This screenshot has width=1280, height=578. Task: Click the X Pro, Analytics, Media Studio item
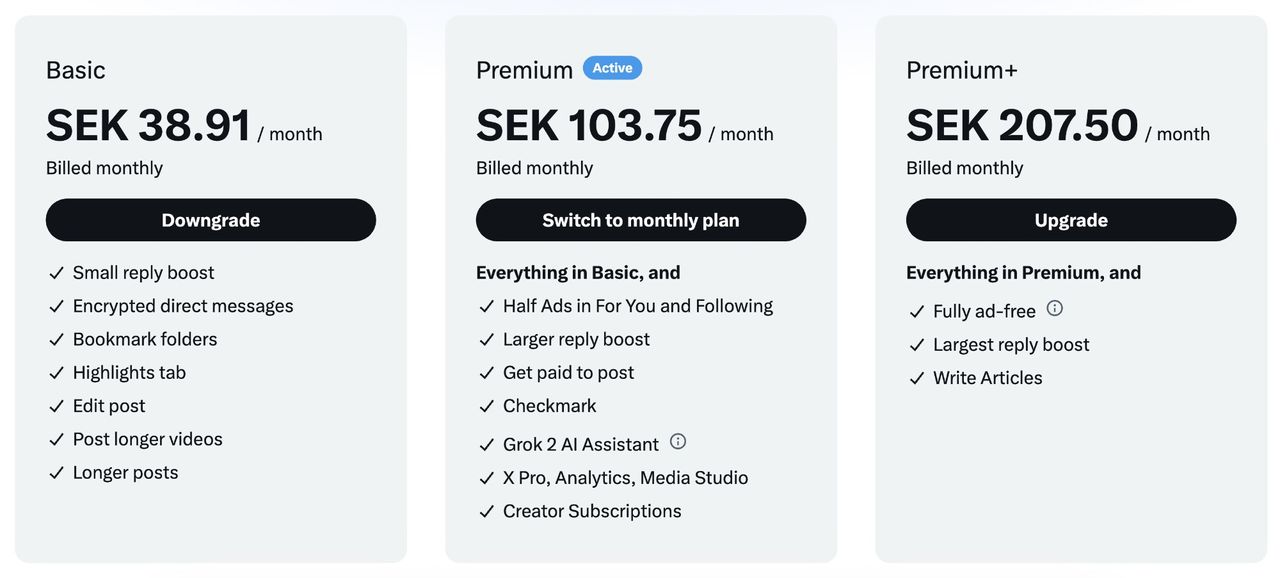click(x=625, y=478)
